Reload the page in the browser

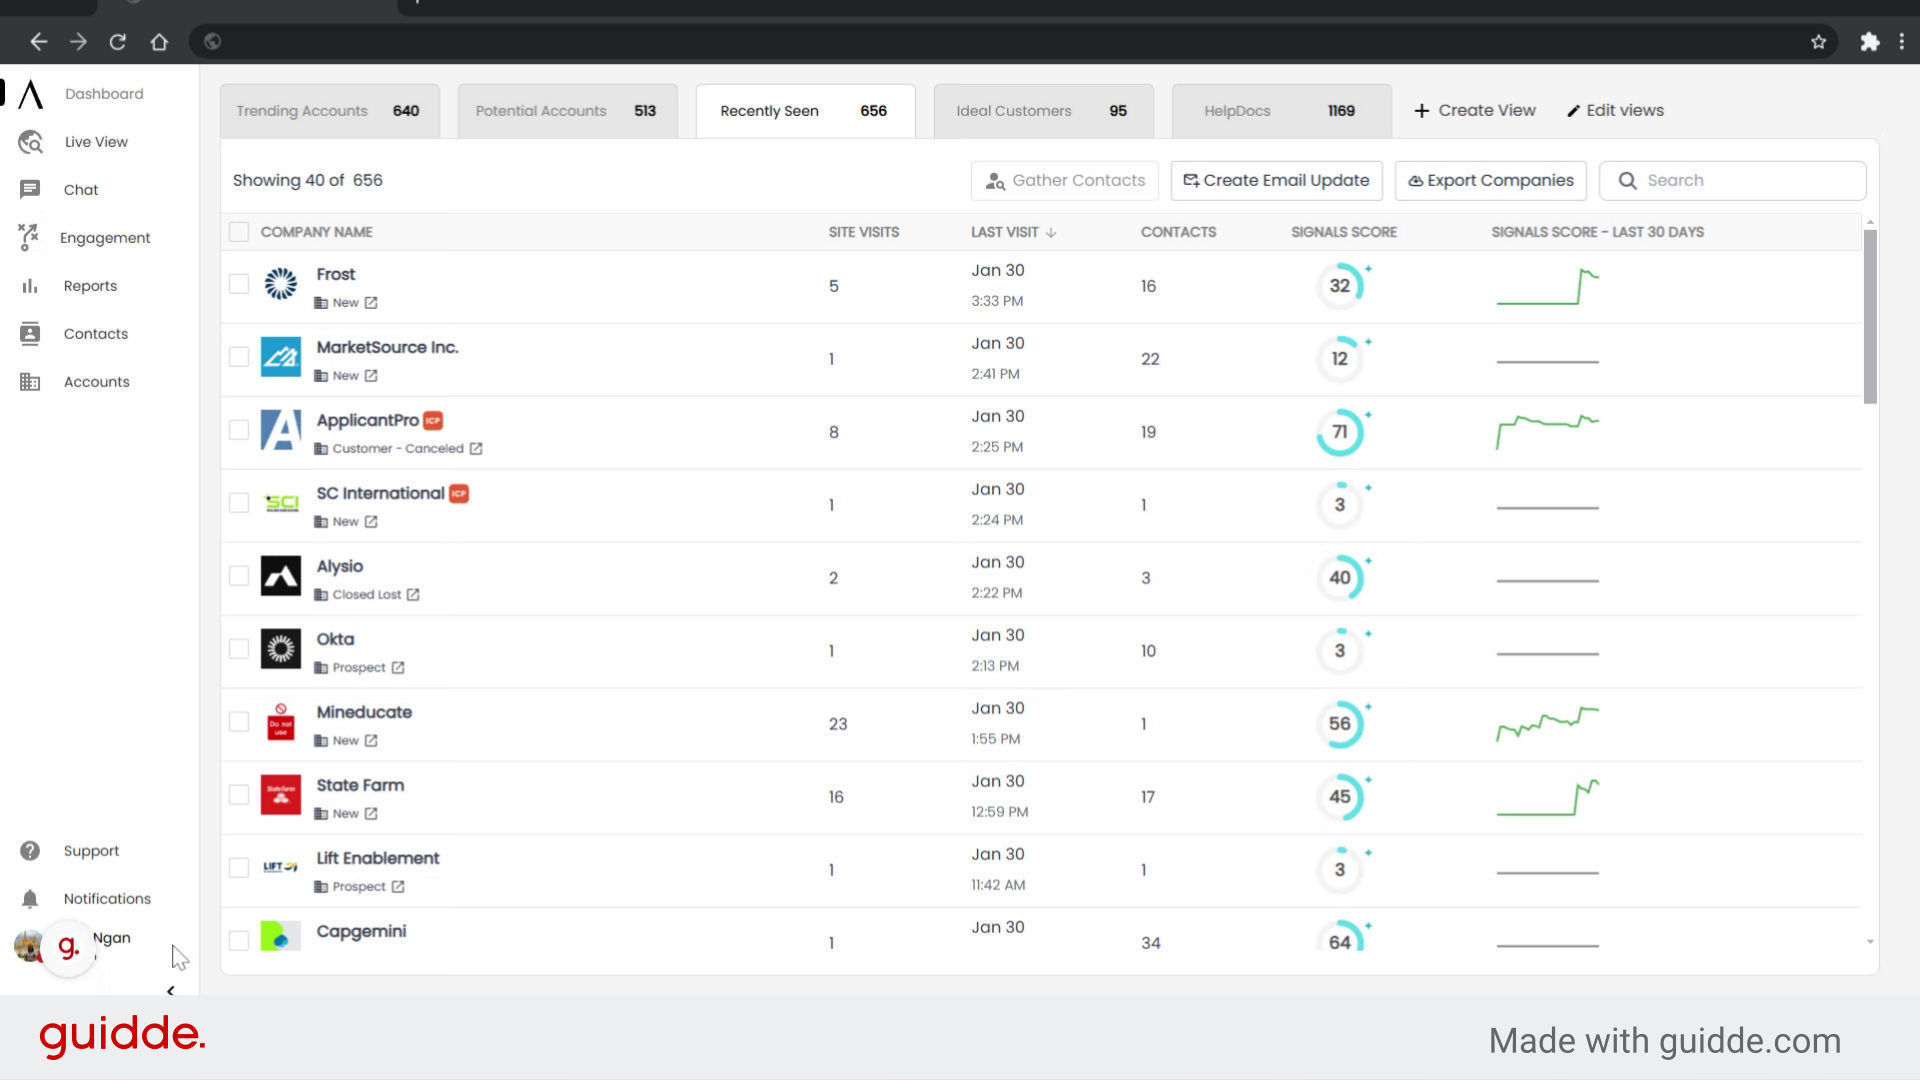pyautogui.click(x=118, y=42)
